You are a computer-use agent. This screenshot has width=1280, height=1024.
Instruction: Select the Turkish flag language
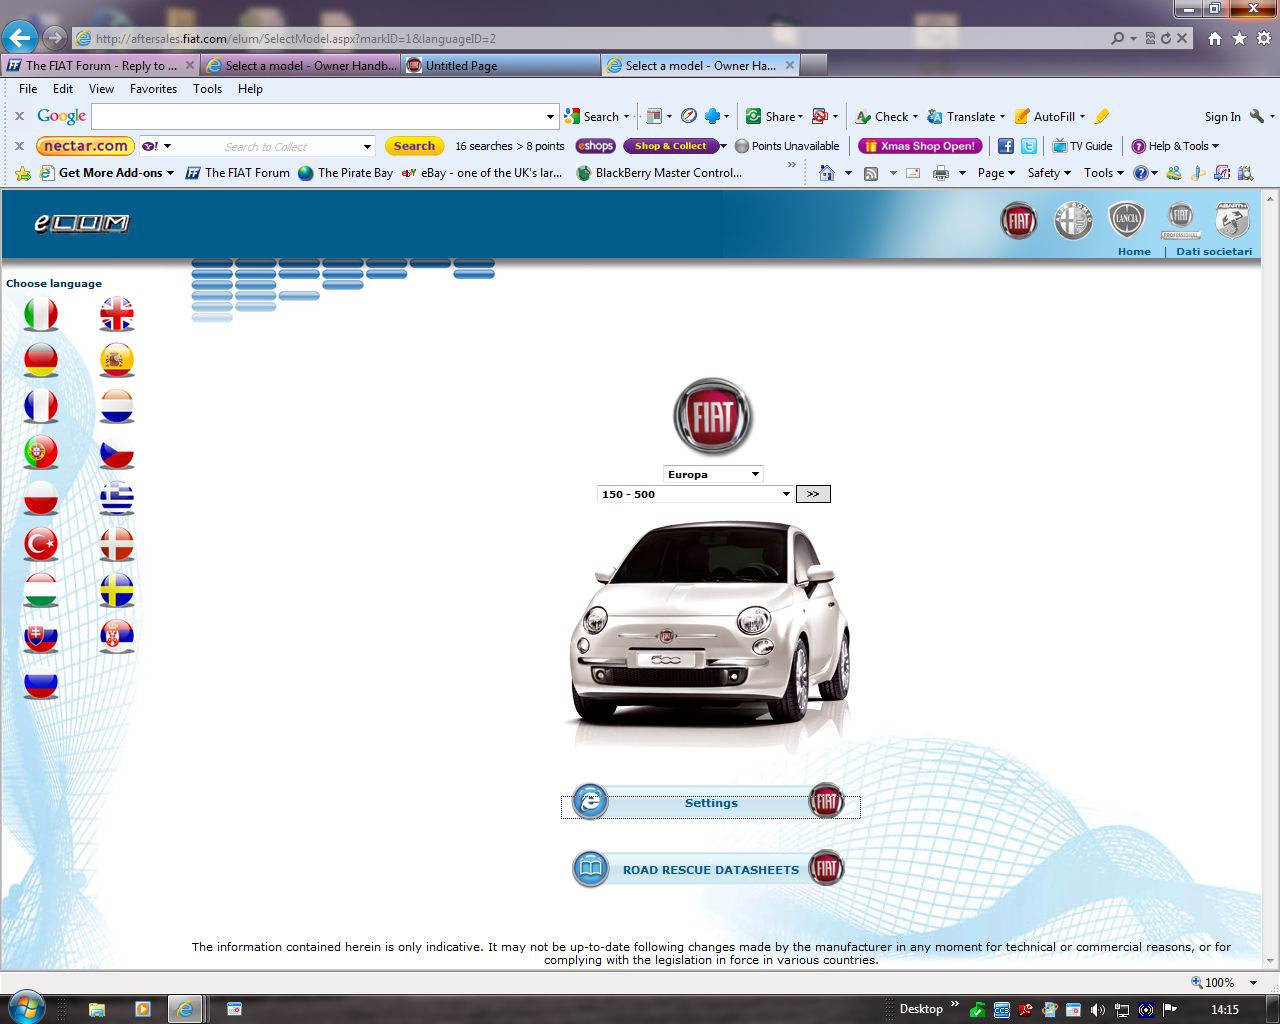(41, 544)
